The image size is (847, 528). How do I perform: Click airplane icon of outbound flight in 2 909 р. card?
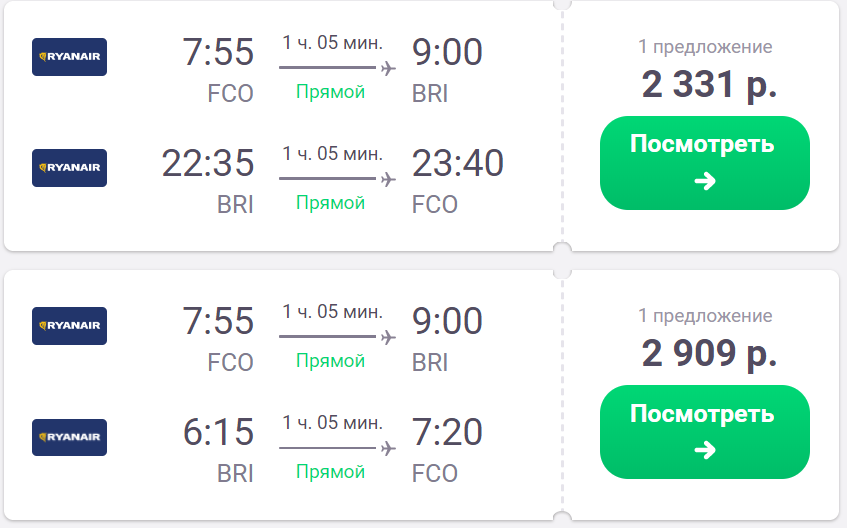388,337
